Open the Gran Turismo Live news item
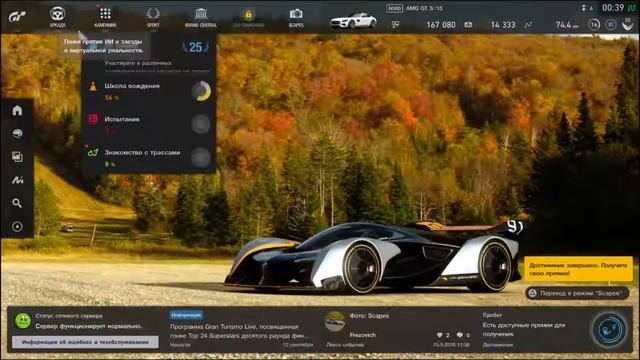Image resolution: width=640 pixels, height=360 pixels. 239,331
